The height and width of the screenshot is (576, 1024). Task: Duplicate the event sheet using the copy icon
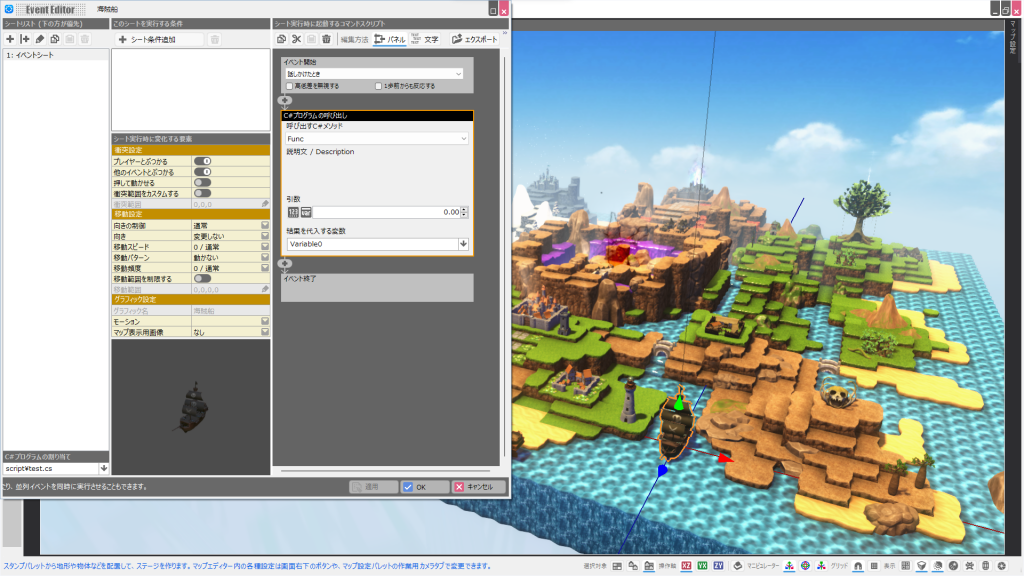(x=55, y=40)
